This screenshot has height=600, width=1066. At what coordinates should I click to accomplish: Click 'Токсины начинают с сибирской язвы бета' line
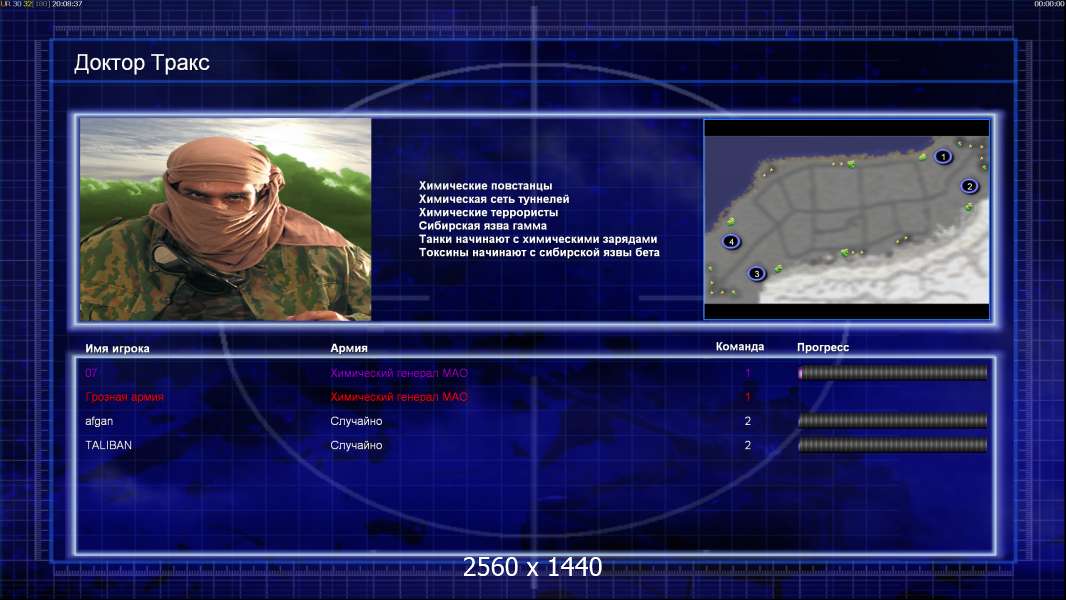coord(539,252)
